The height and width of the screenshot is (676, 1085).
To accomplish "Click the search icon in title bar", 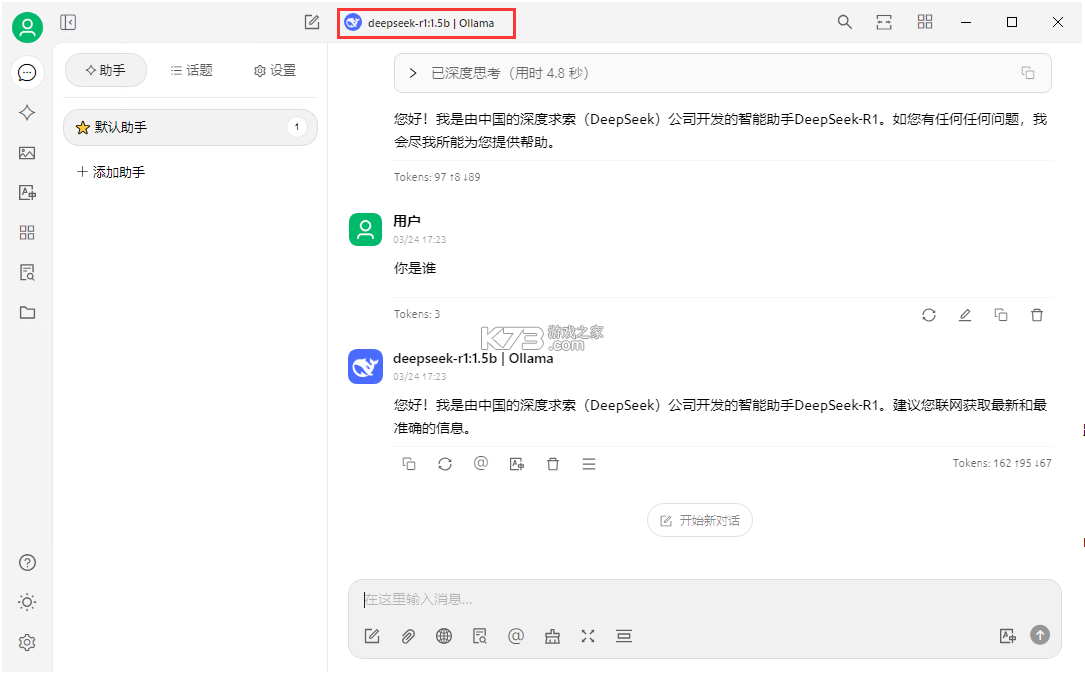I will pyautogui.click(x=844, y=22).
